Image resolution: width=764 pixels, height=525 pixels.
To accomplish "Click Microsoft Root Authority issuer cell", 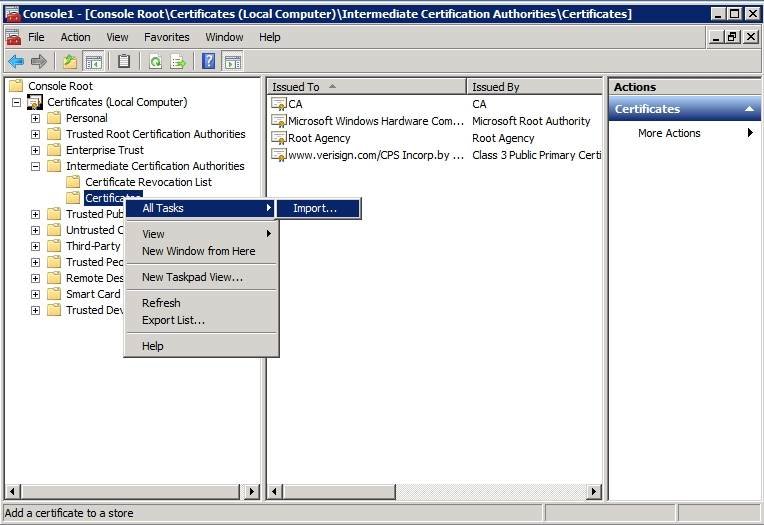I will [531, 121].
